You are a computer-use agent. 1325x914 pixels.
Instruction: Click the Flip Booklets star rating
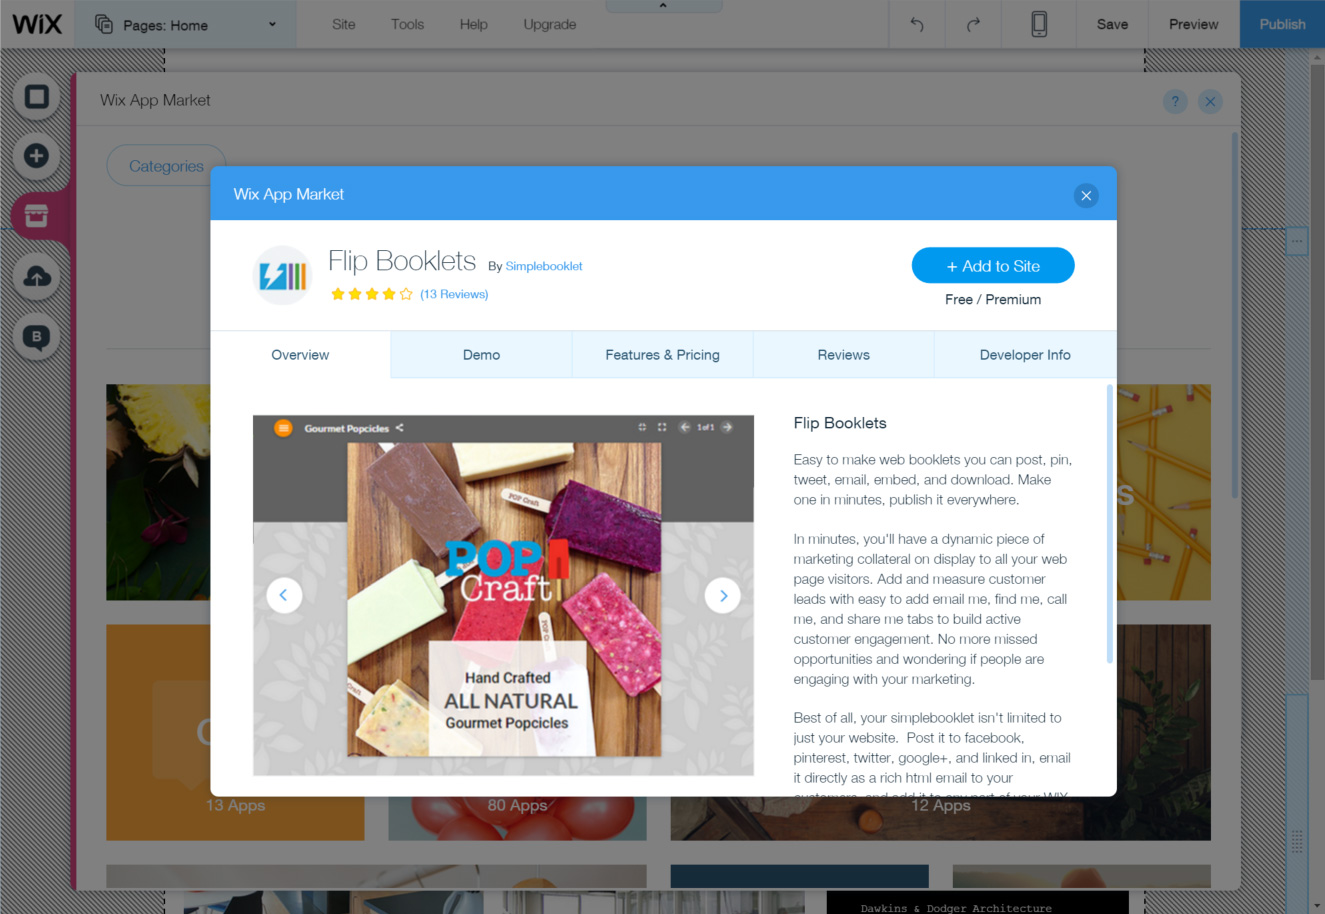tap(371, 294)
